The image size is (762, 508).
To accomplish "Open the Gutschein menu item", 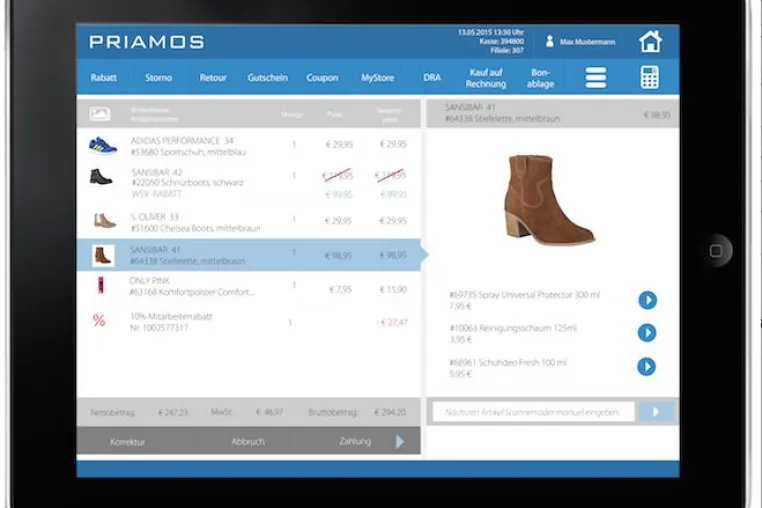I will coord(268,78).
